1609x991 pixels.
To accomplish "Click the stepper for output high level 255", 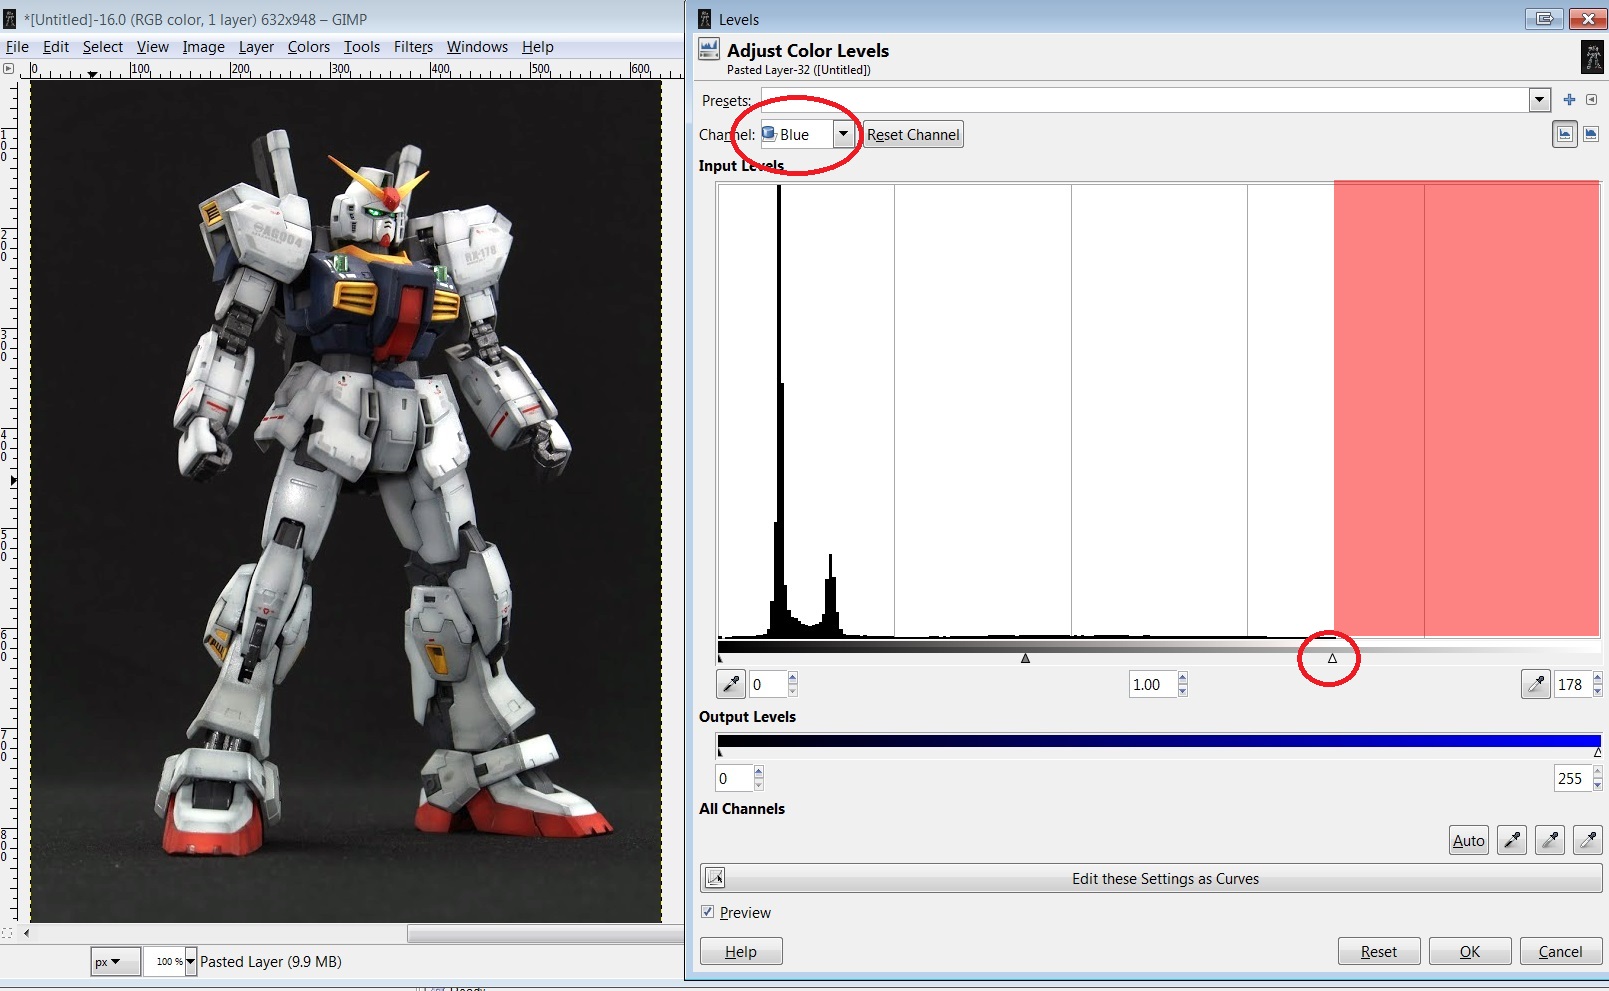I will [1598, 778].
